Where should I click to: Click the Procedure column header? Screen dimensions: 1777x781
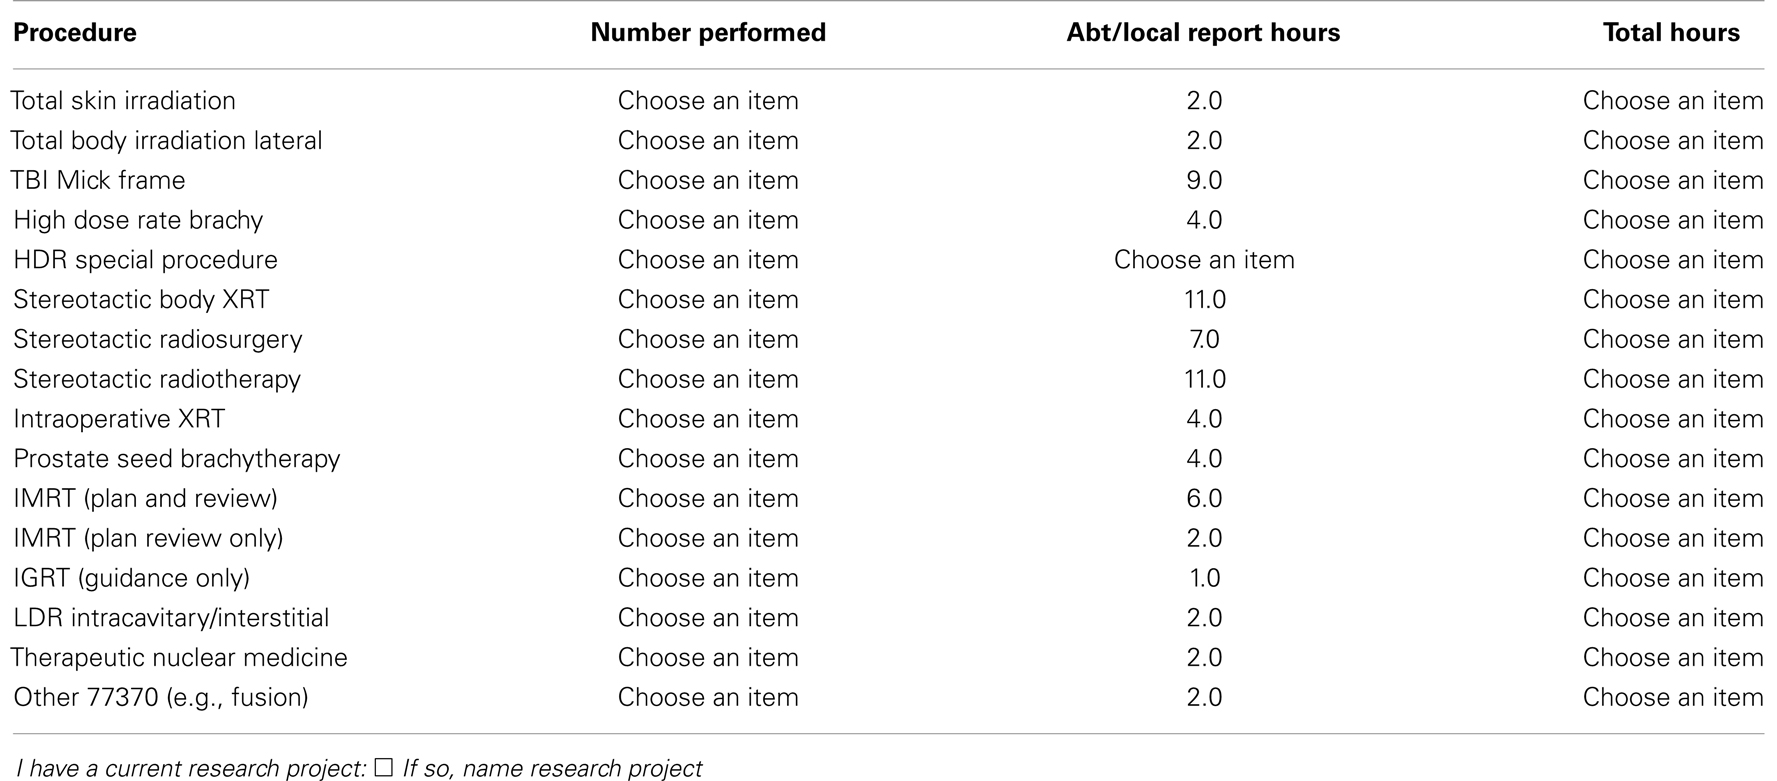75,33
